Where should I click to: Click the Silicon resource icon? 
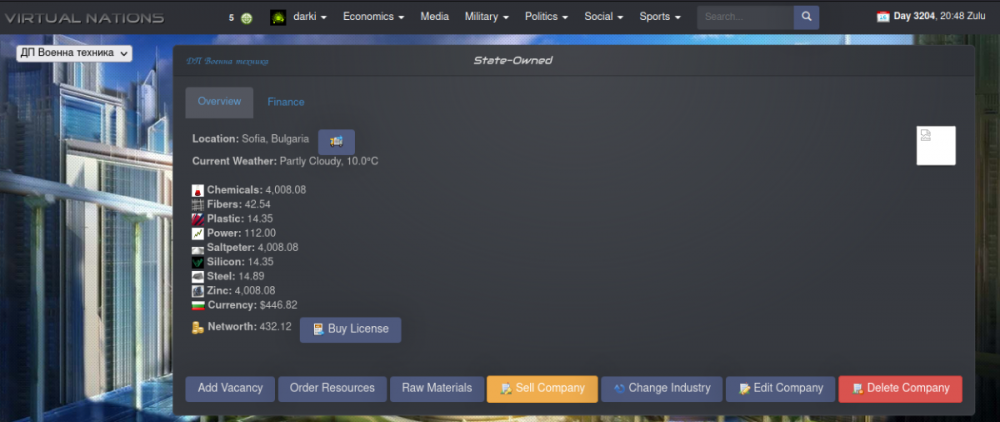[x=198, y=262]
